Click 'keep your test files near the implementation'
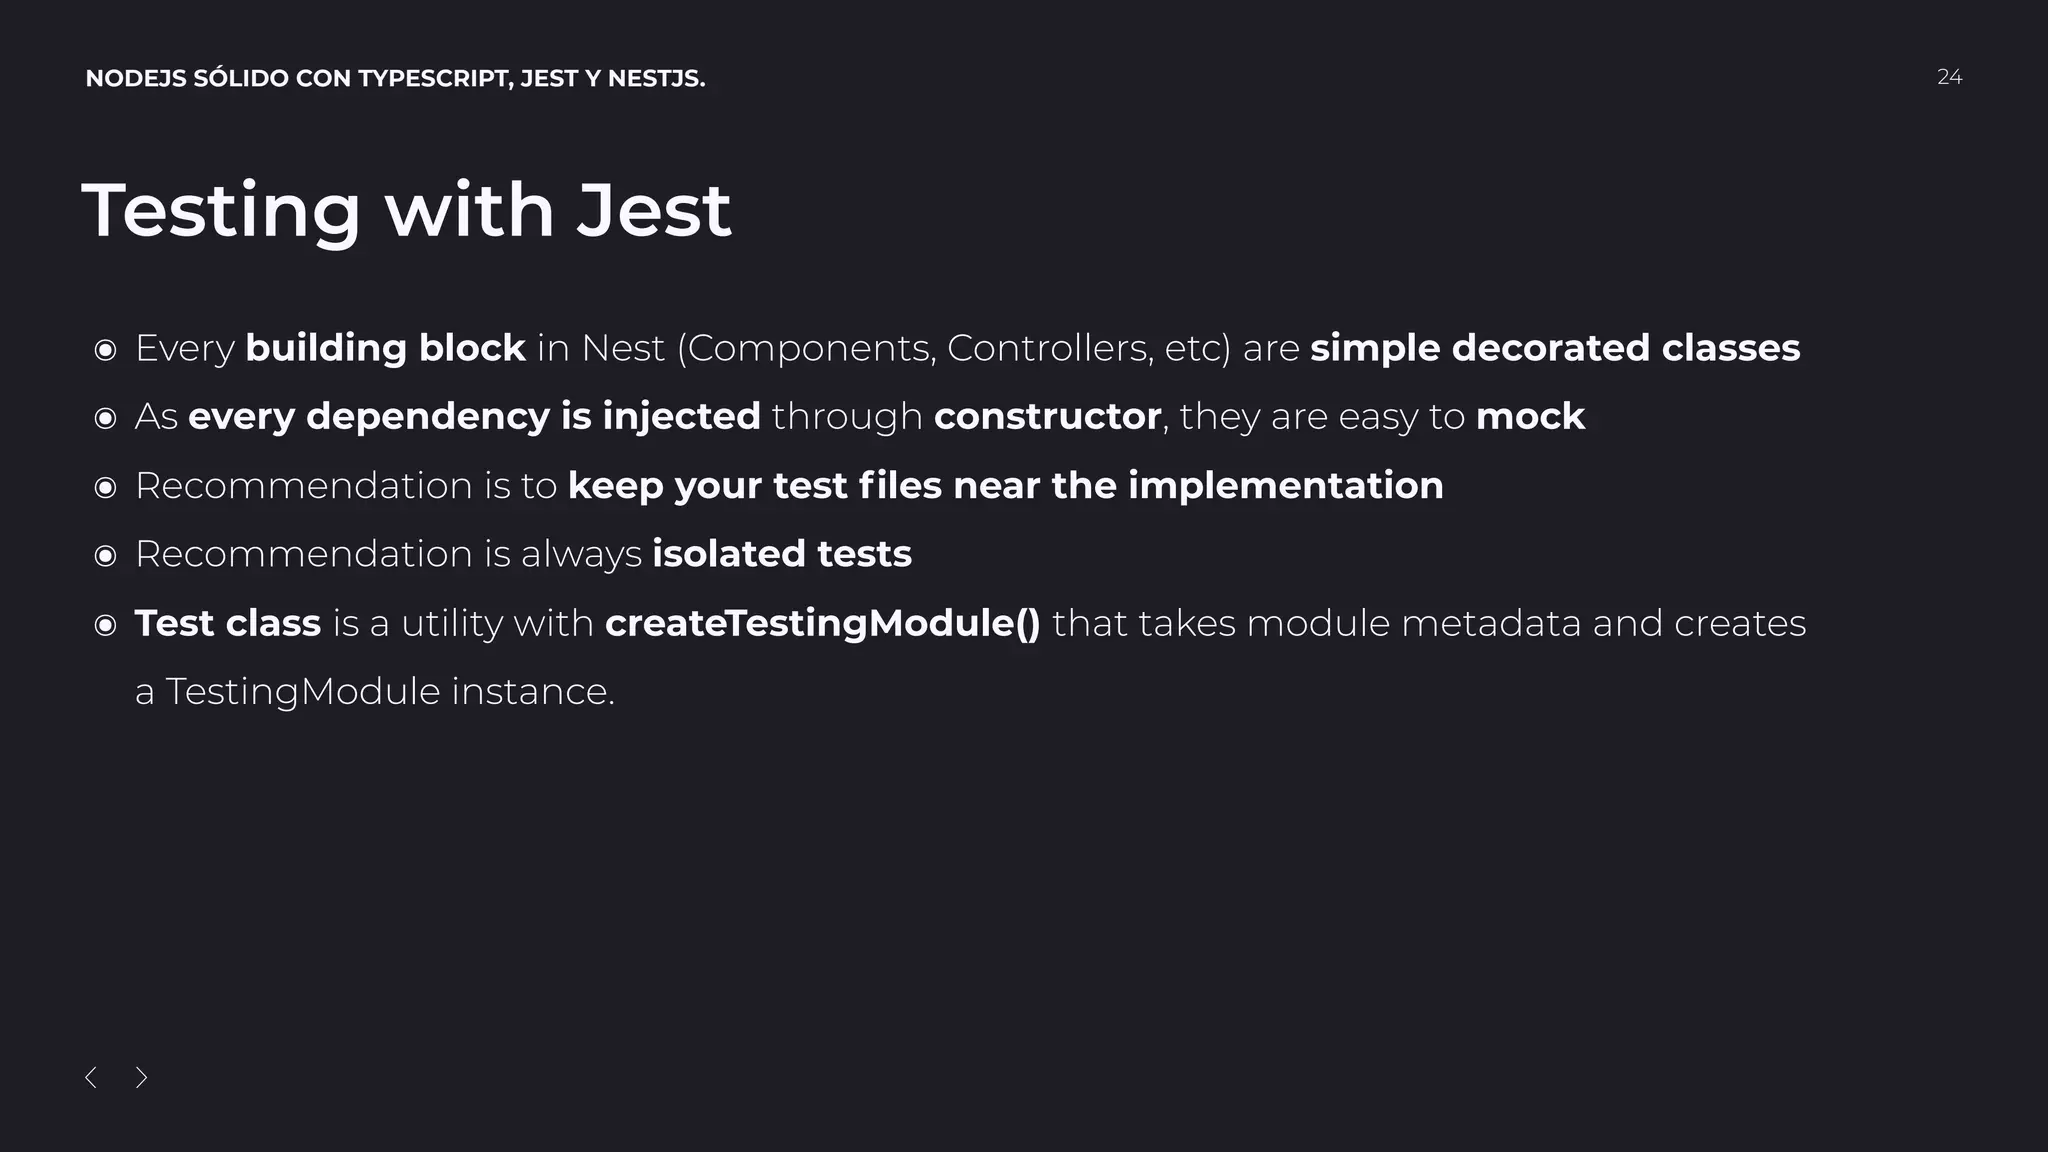This screenshot has height=1152, width=2048. coord(1005,485)
